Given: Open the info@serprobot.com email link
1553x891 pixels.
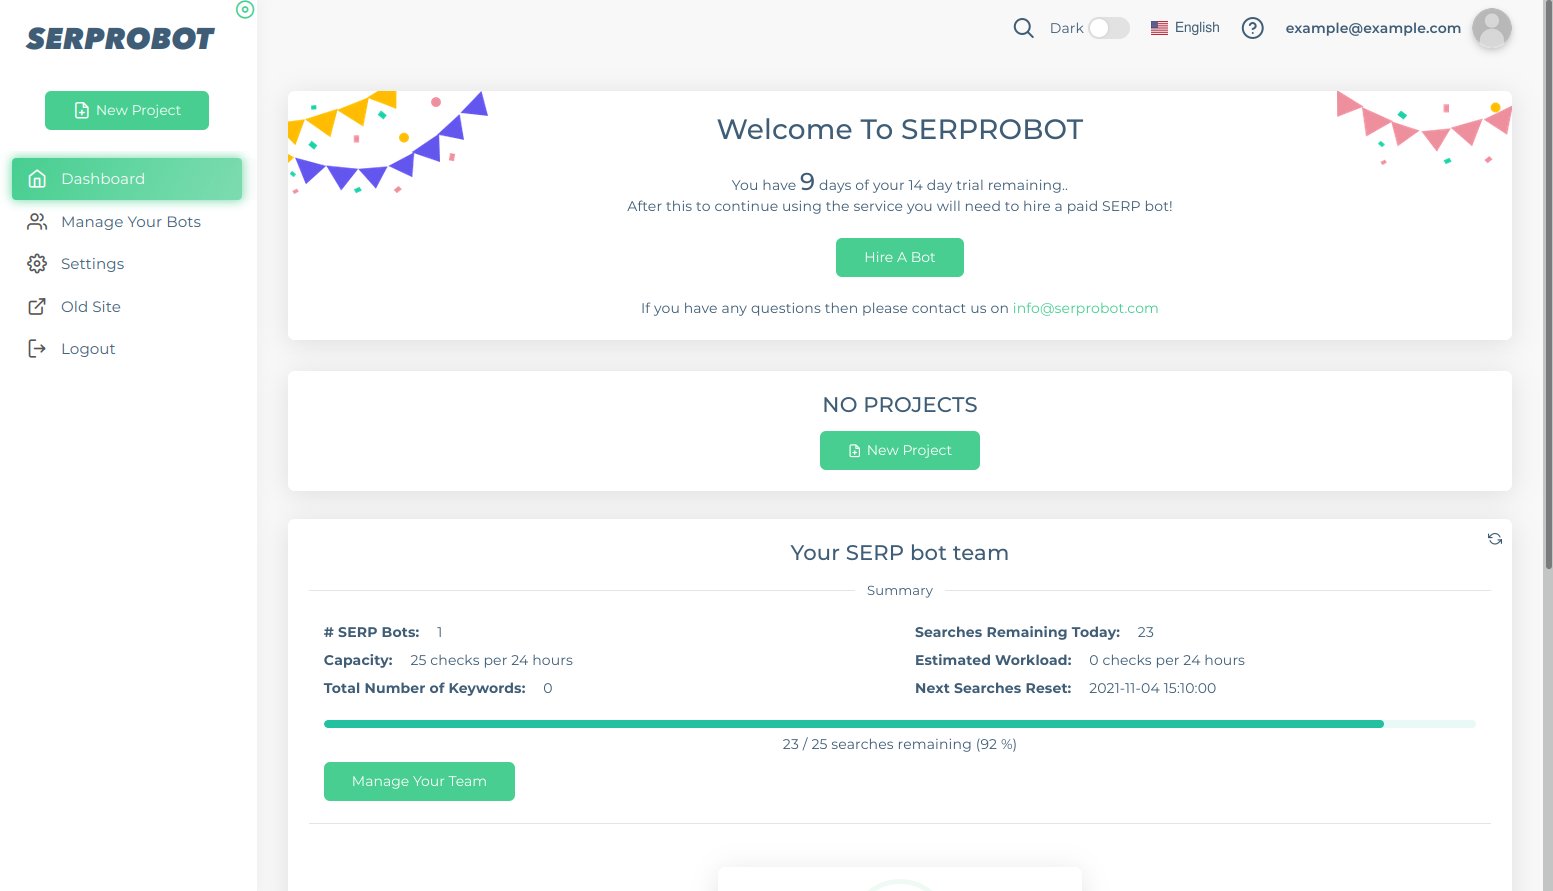Looking at the screenshot, I should pyautogui.click(x=1085, y=308).
